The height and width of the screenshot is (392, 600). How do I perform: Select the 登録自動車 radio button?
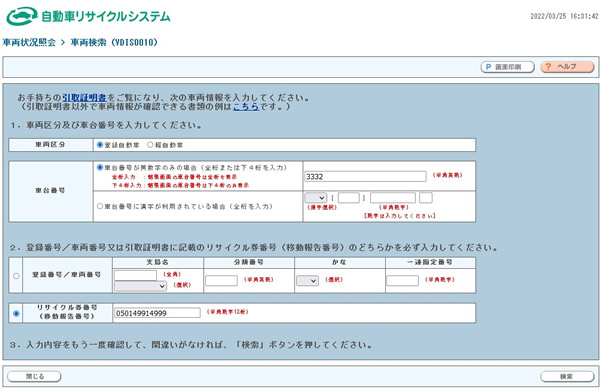(x=100, y=145)
